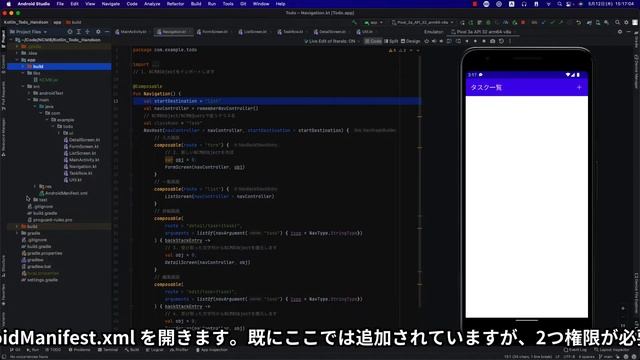Viewport: 640px width, 360px height.
Task: Switch editor to Split view
Action: click(391, 41)
